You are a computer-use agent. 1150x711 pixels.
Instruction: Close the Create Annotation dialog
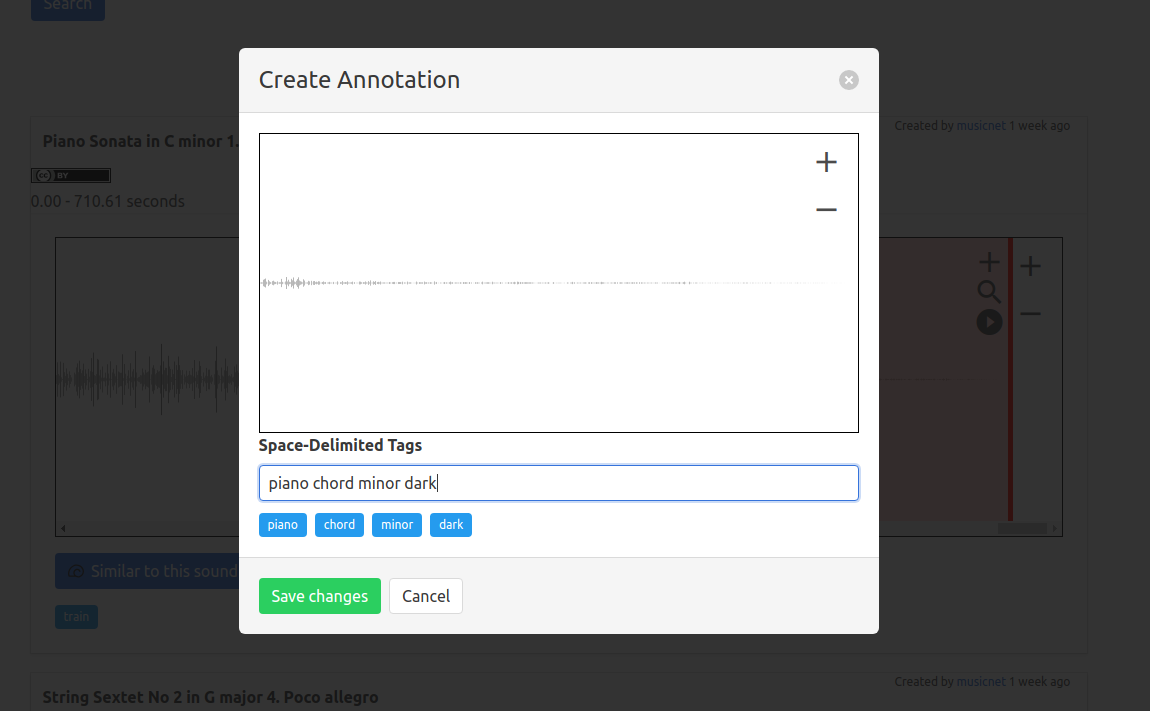[x=849, y=80]
